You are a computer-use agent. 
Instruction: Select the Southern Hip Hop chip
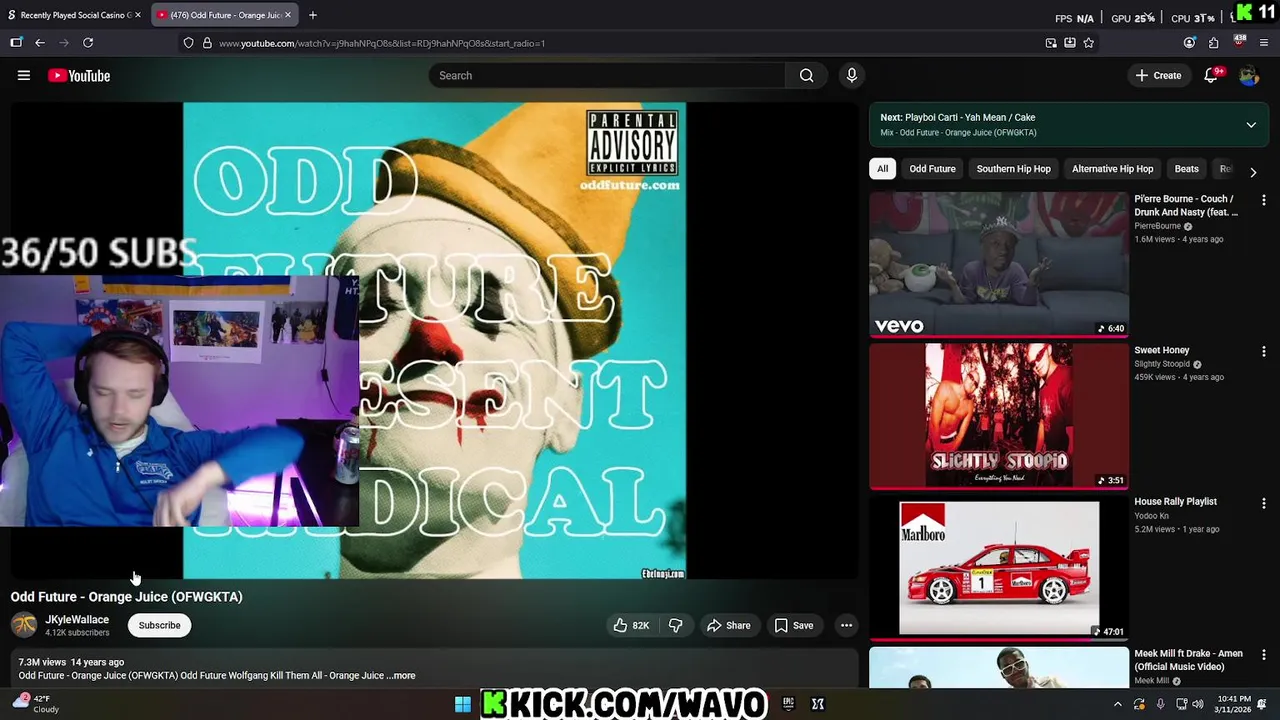(1013, 169)
